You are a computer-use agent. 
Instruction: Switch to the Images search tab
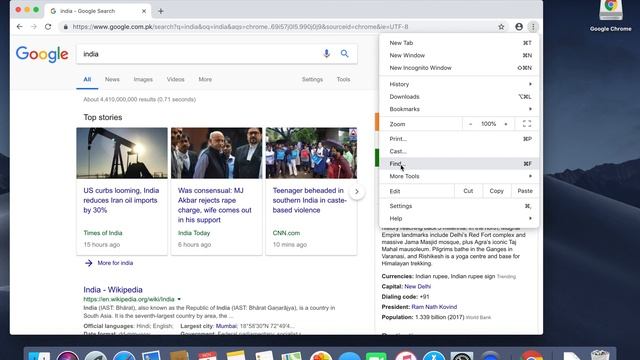pyautogui.click(x=143, y=80)
